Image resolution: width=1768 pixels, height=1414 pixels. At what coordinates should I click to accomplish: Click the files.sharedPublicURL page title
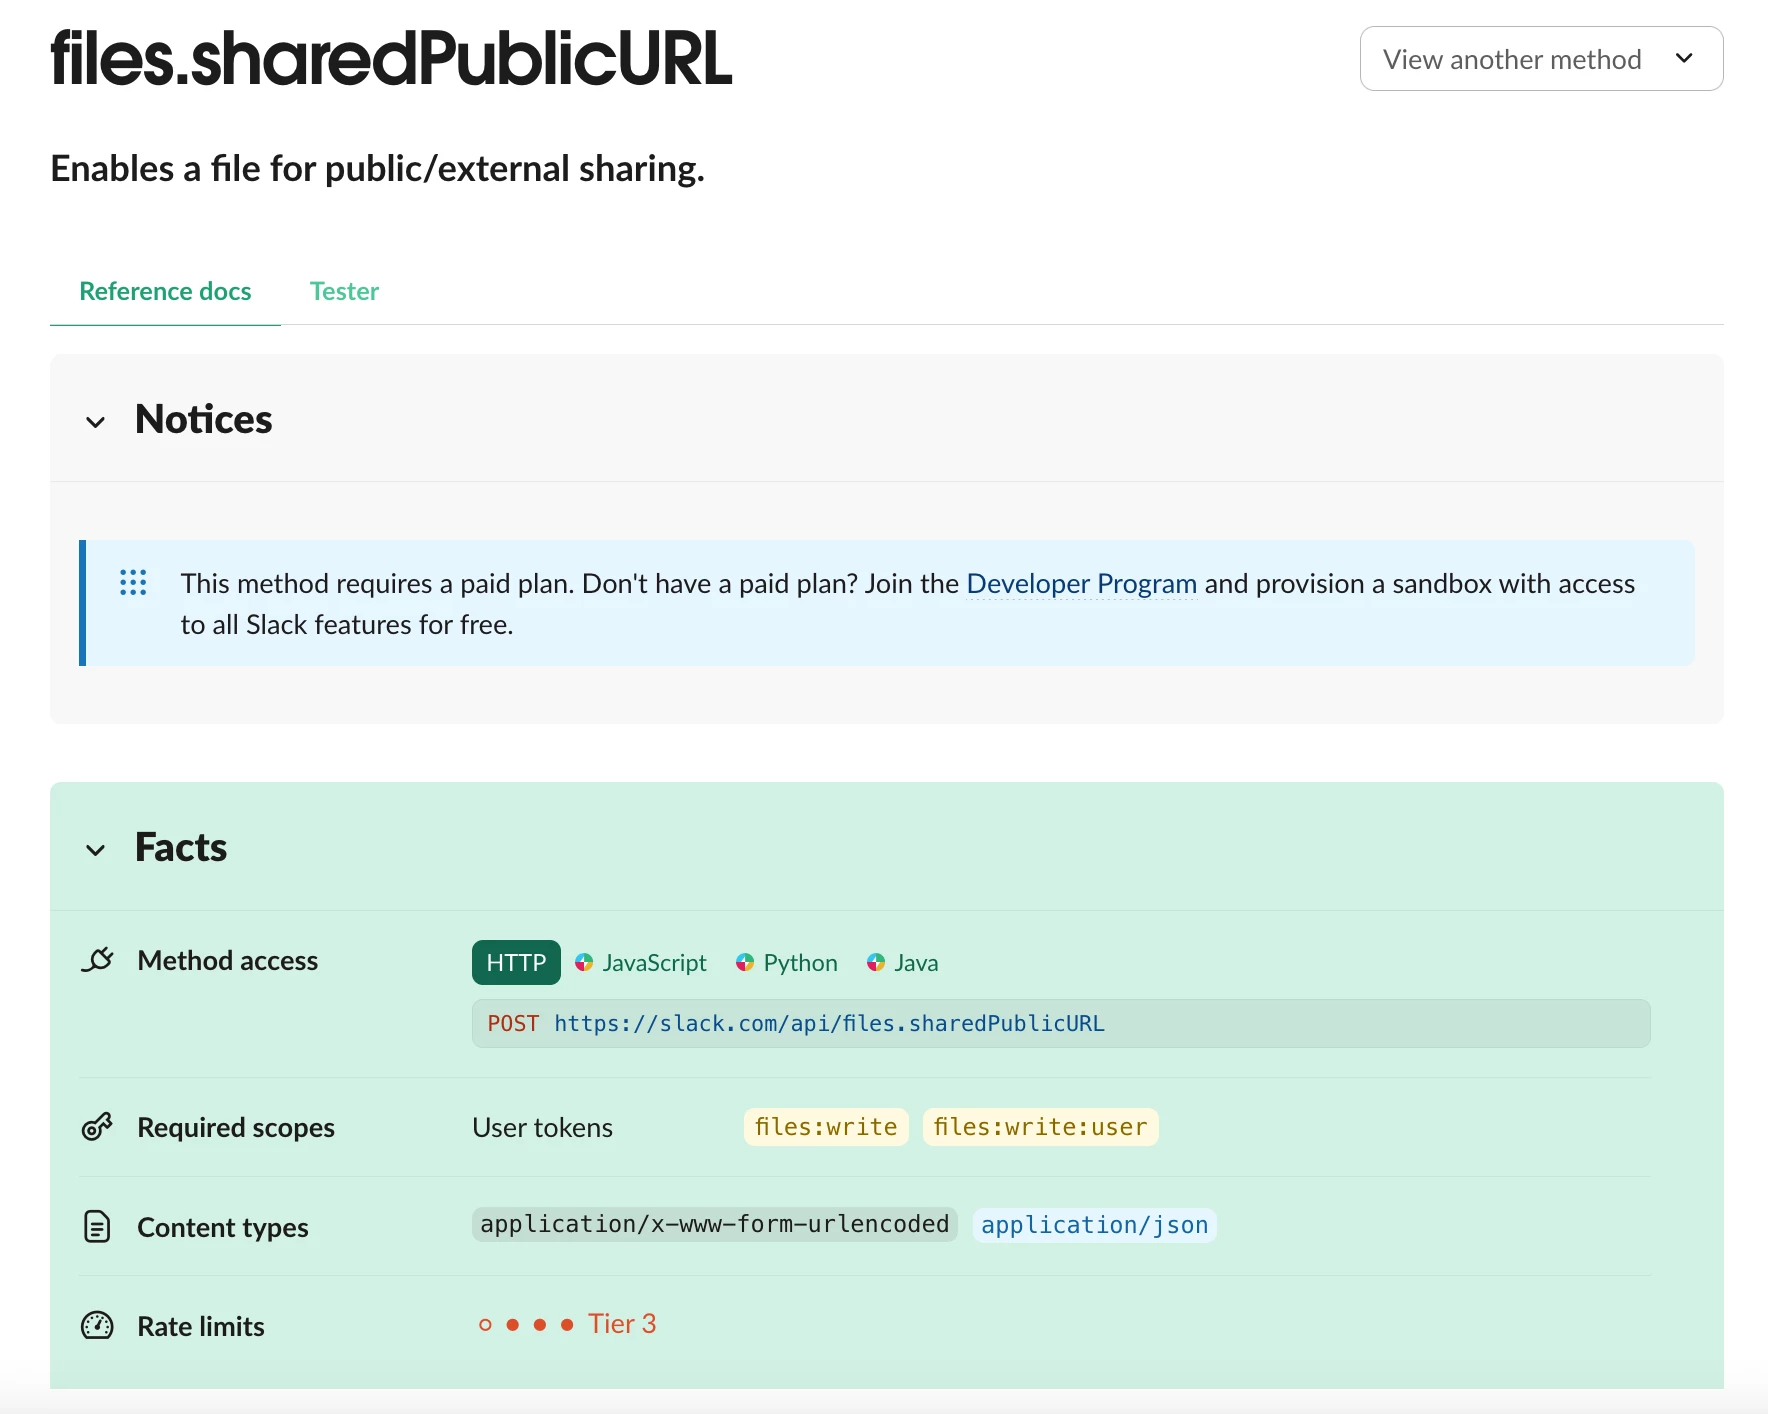point(391,58)
